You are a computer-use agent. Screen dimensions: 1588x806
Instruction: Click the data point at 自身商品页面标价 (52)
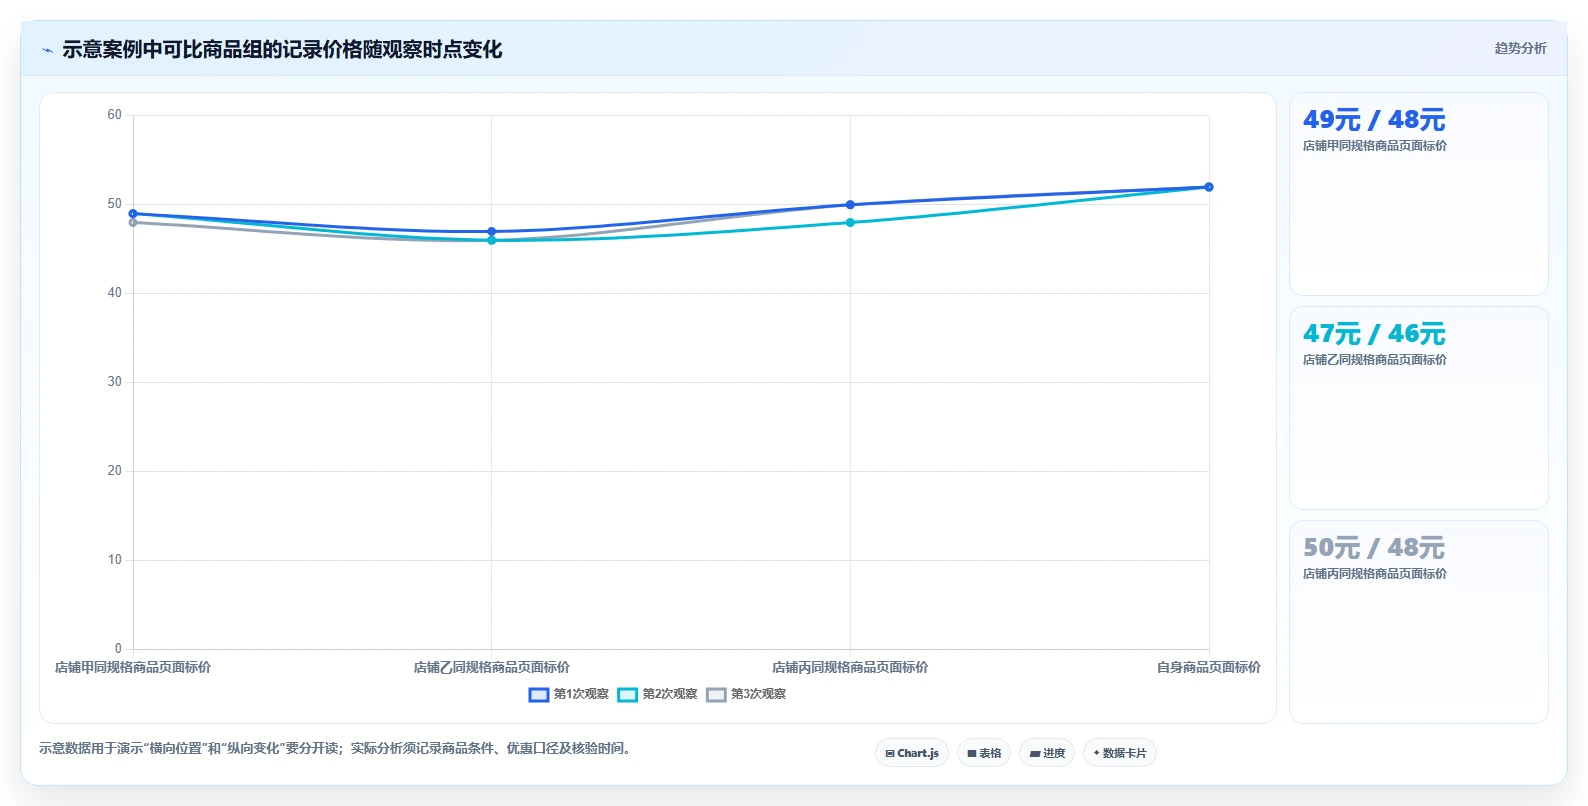coord(1209,187)
